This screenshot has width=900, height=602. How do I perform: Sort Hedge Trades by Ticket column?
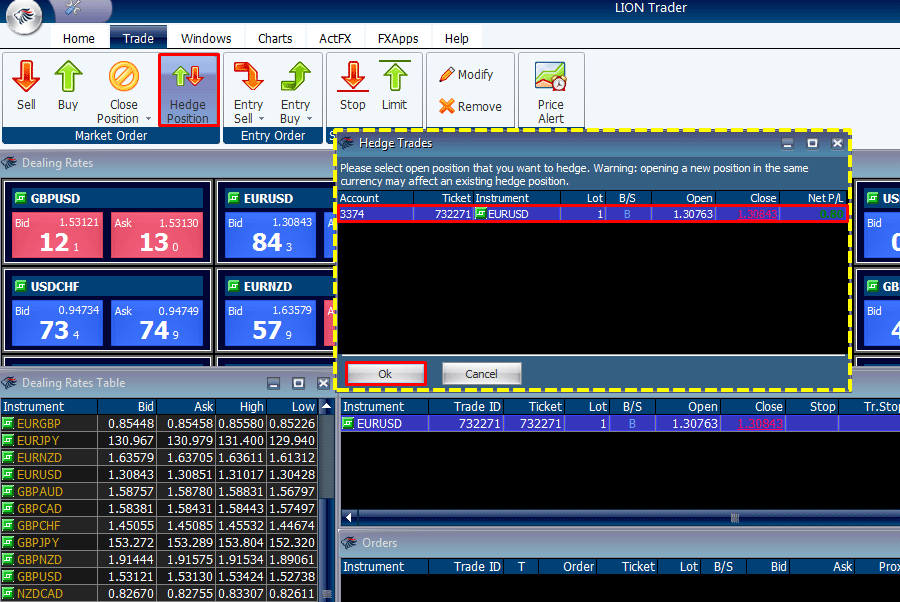coord(443,198)
